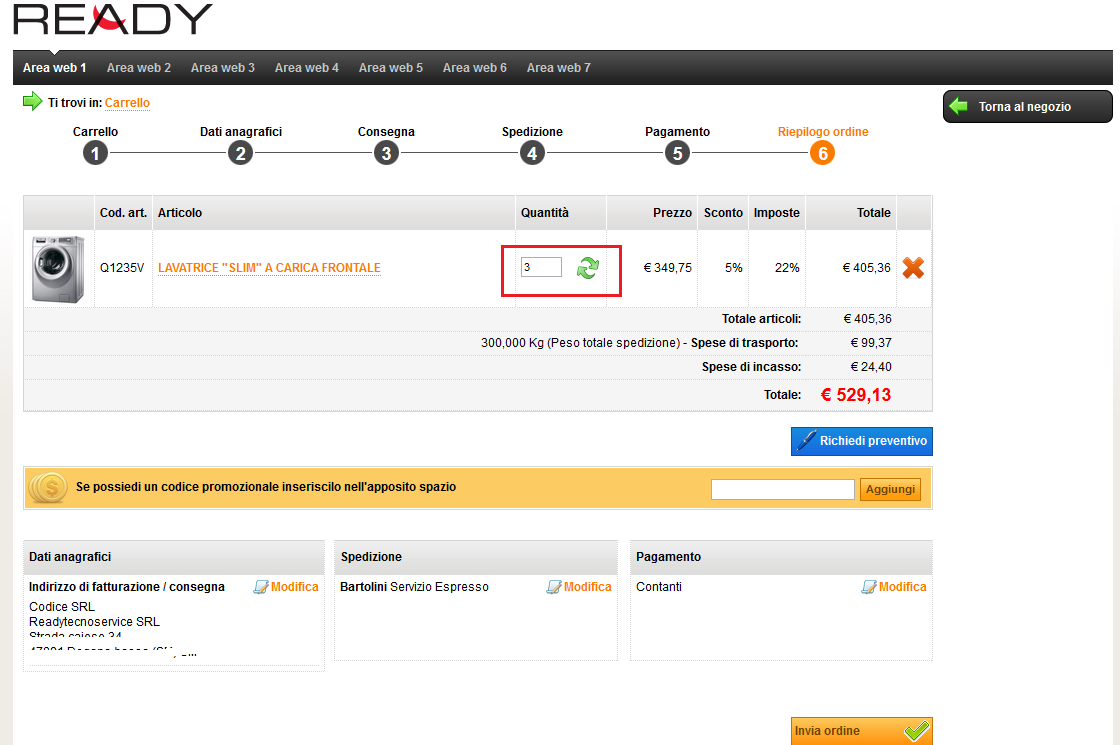This screenshot has height=745, width=1120.
Task: Submit with the Invia ordine button
Action: [x=861, y=731]
